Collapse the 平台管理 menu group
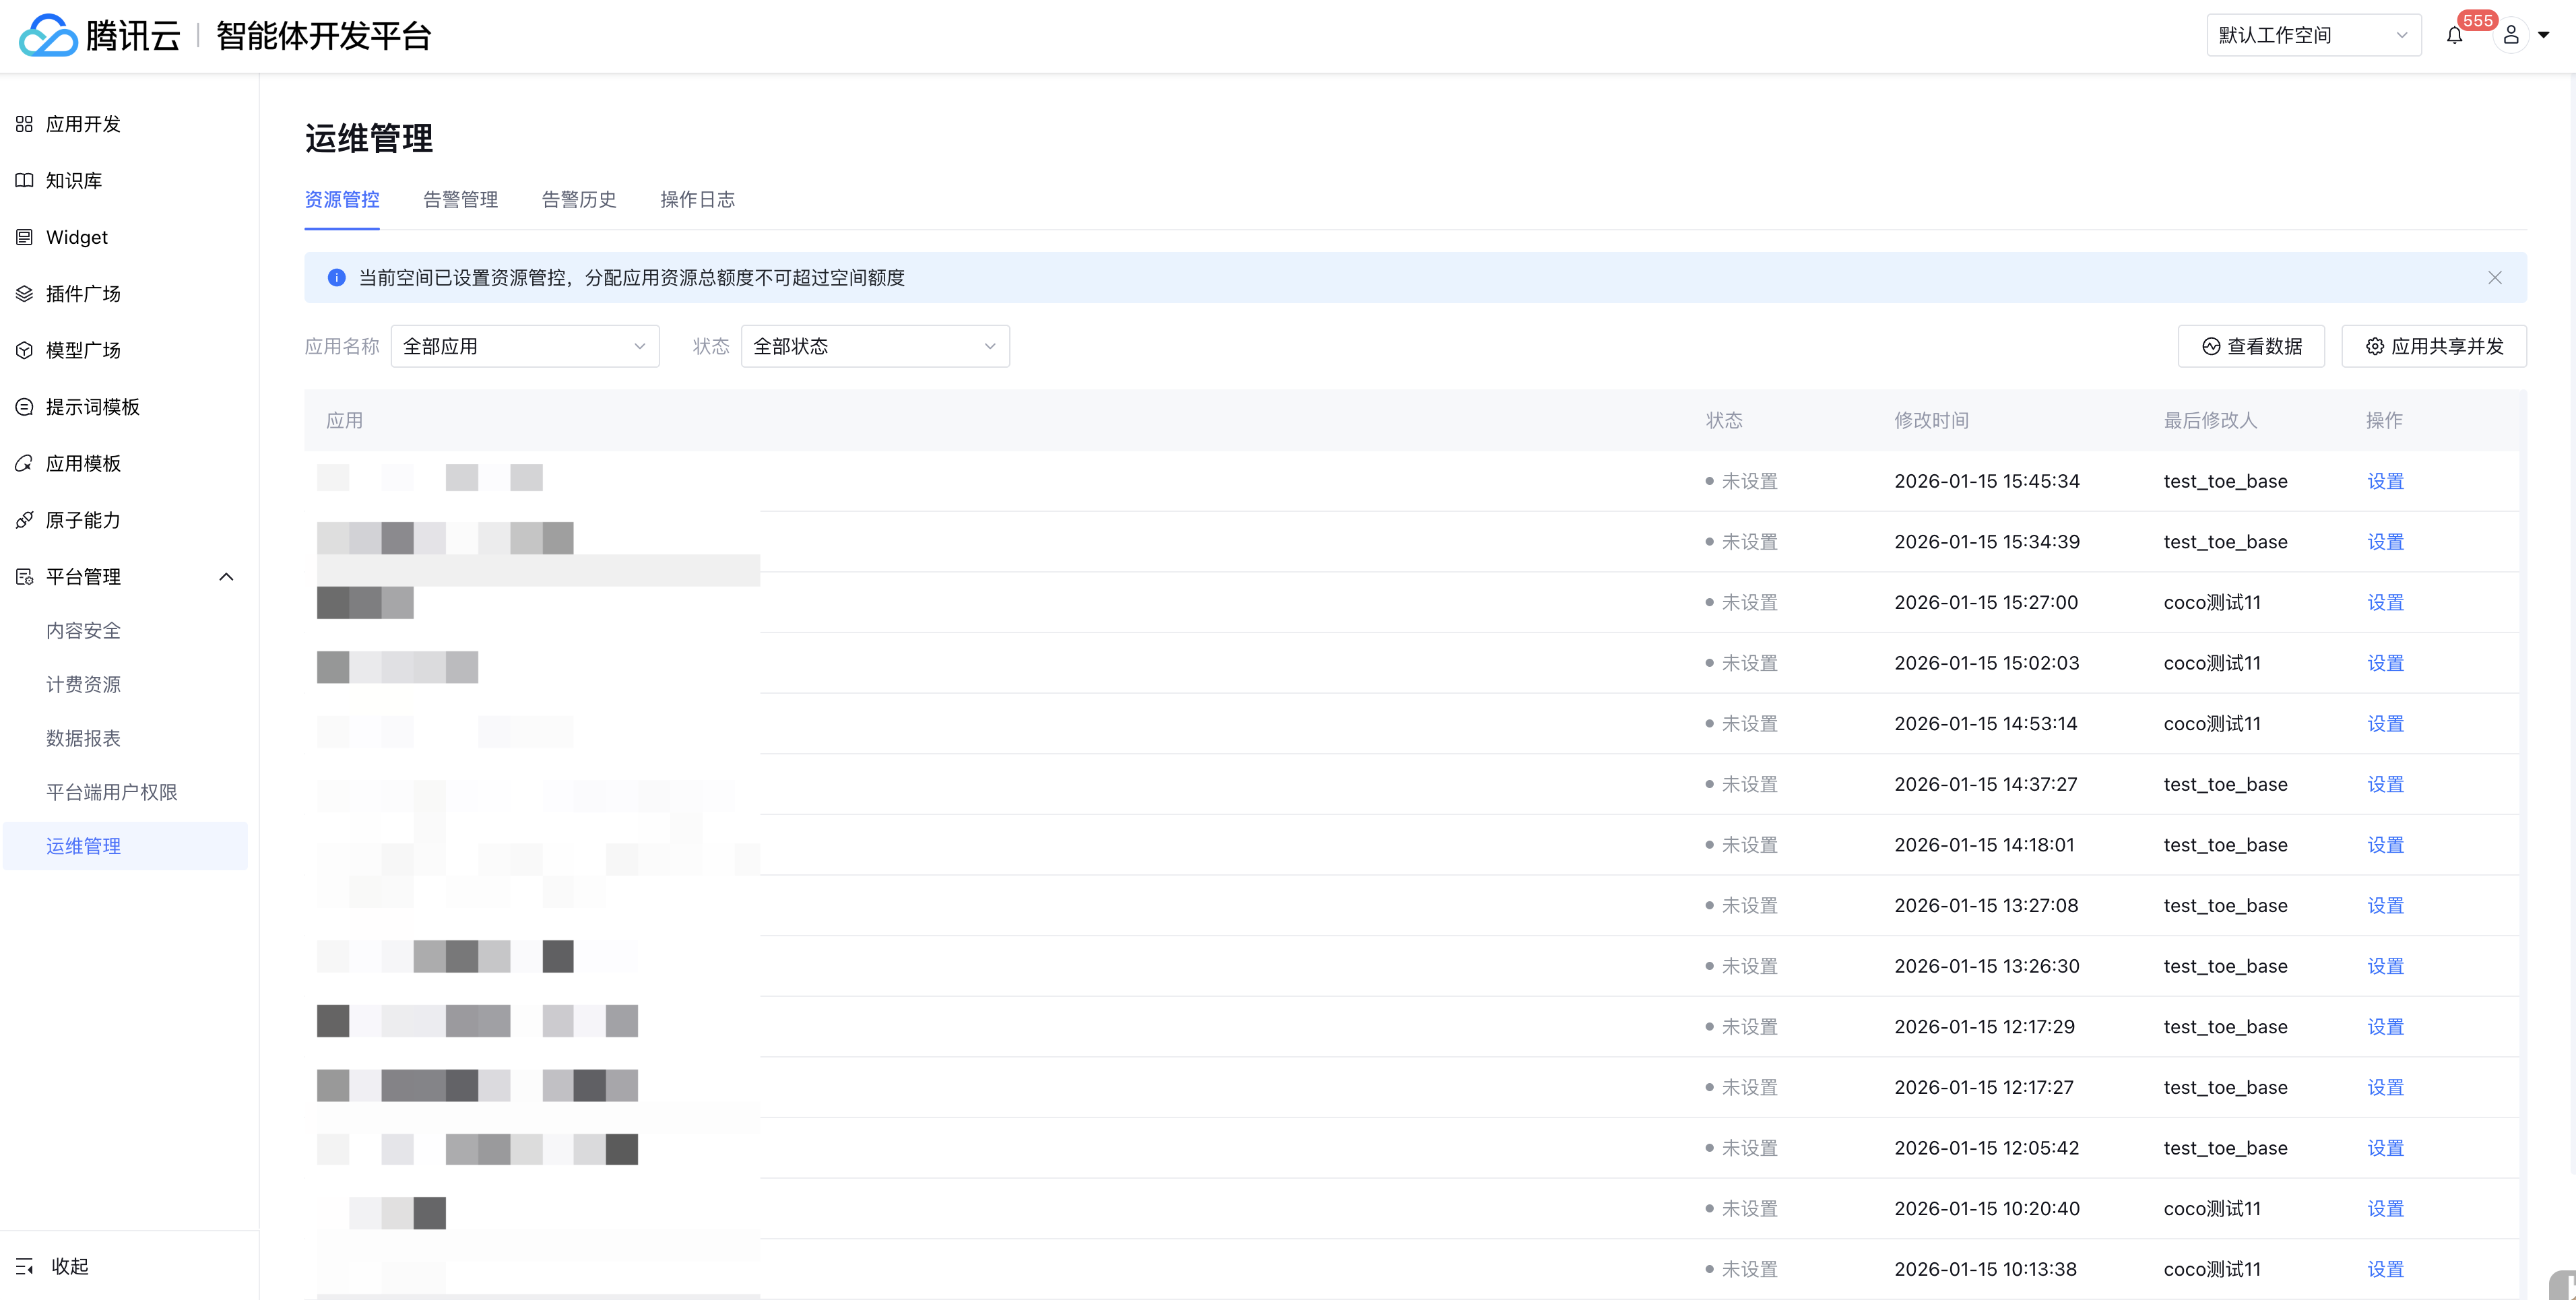 point(226,577)
